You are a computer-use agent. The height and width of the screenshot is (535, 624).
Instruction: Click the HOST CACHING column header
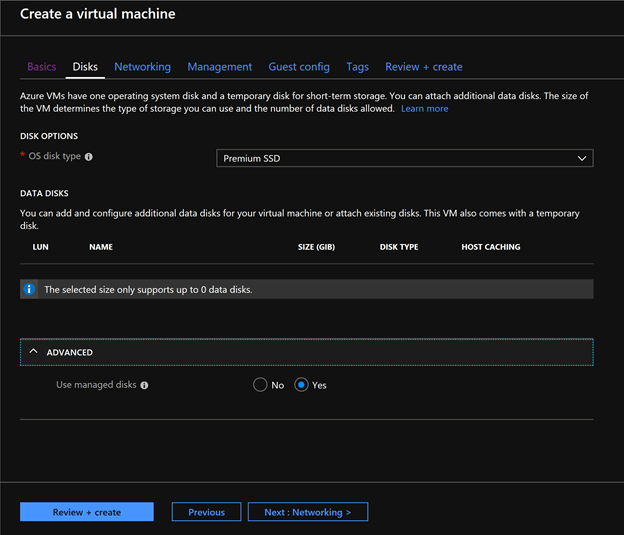491,247
